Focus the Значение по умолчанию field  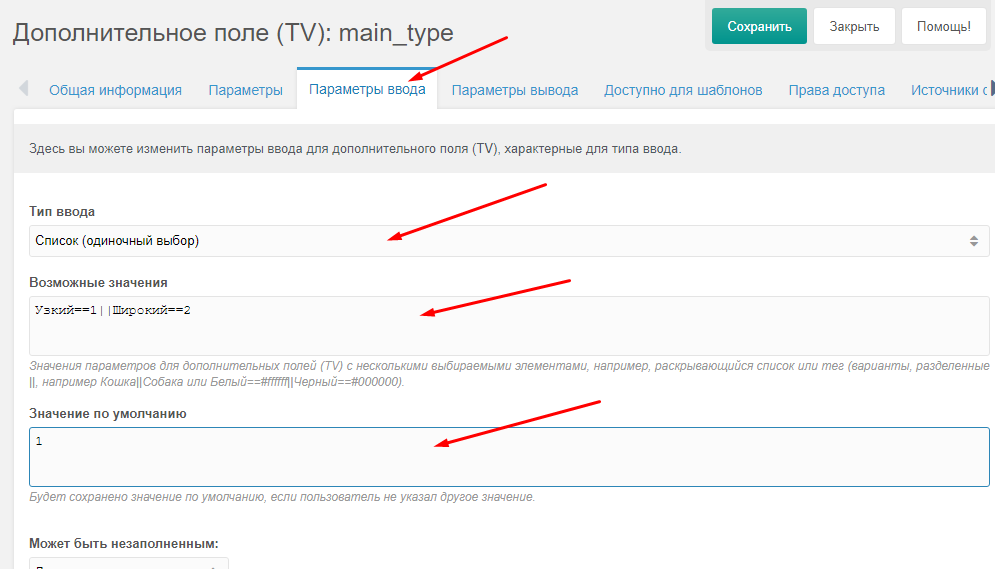click(509, 457)
